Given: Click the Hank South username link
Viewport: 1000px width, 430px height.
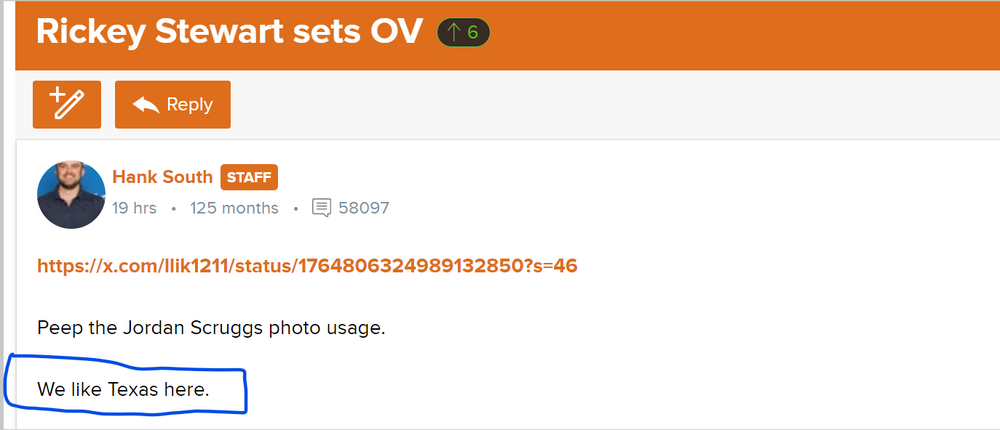Looking at the screenshot, I should coord(162,177).
